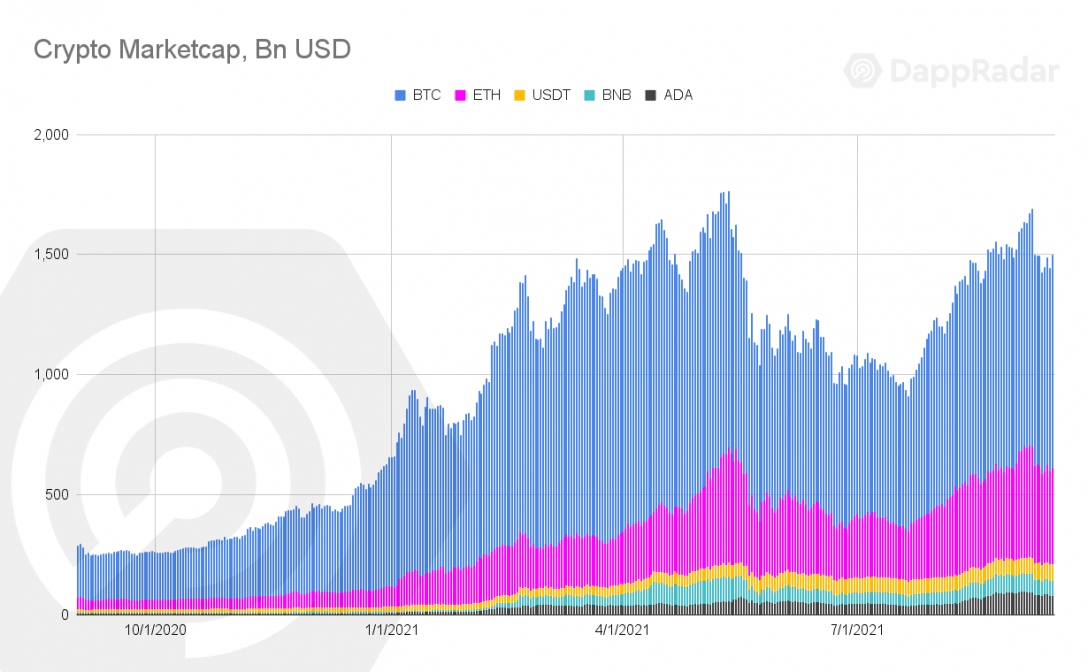This screenshot has width=1088, height=672.
Task: Click the 7/1/2021 x-axis date label
Action: [858, 630]
